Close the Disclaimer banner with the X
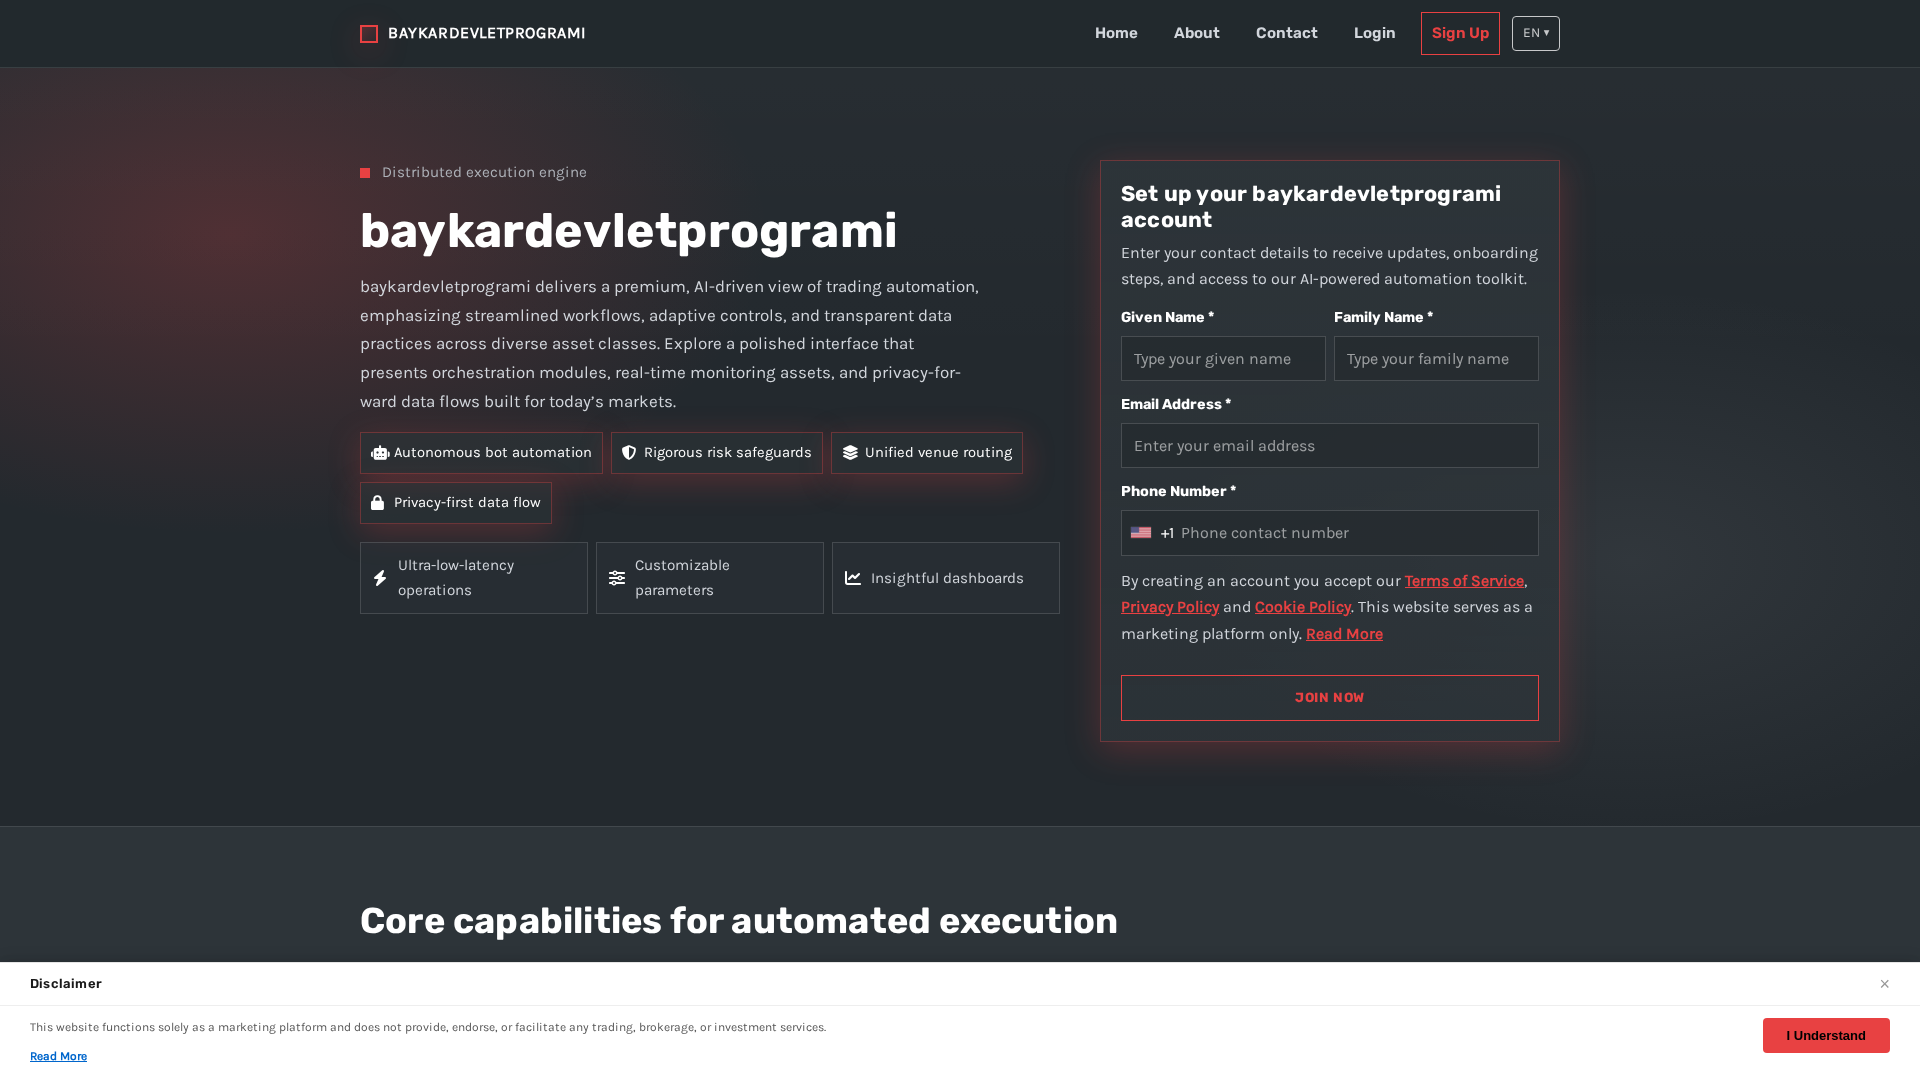 tap(1884, 984)
